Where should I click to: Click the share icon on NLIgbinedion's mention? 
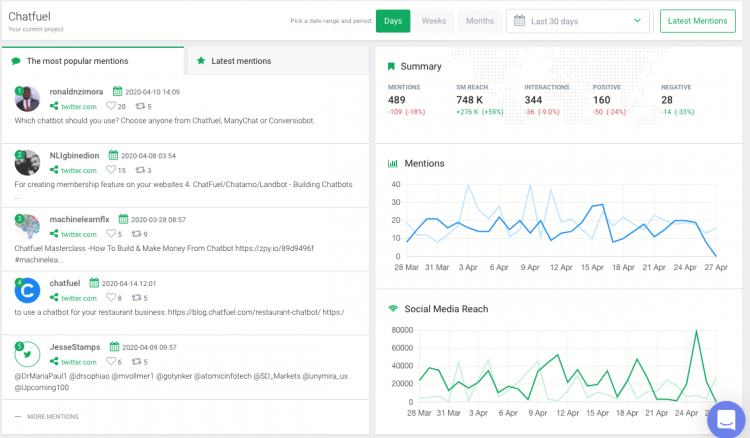[x=54, y=169]
